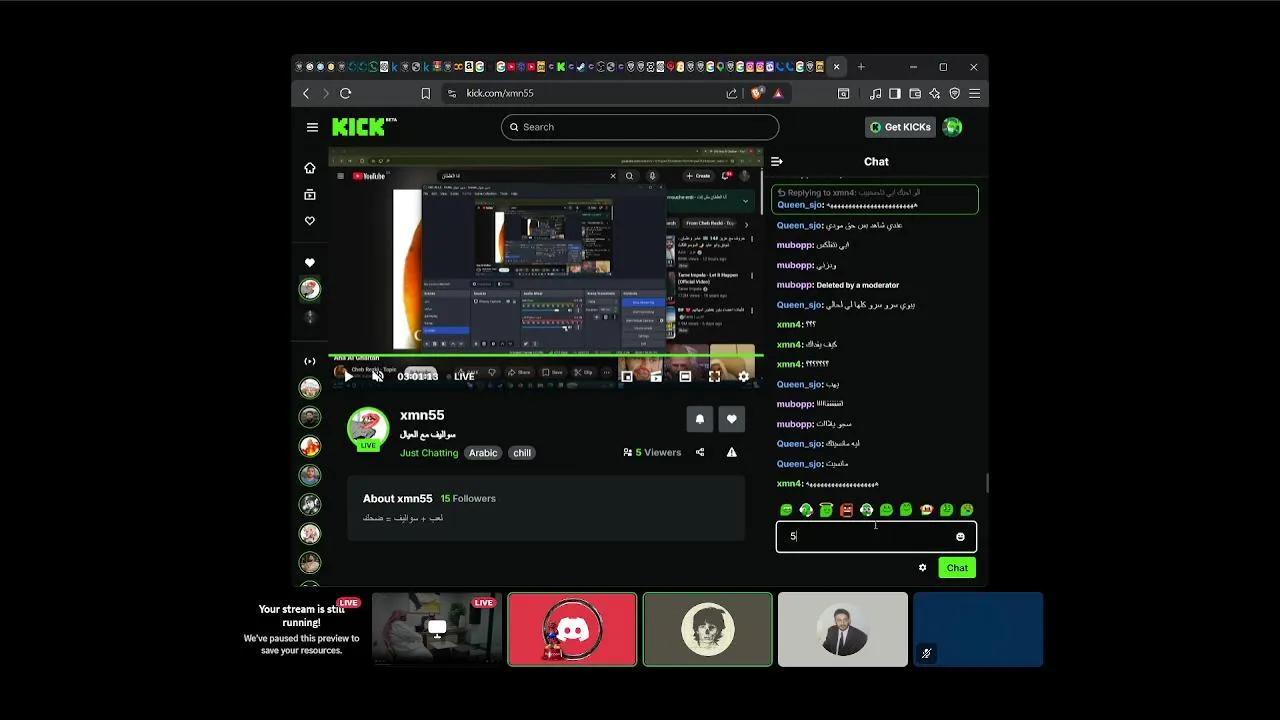The height and width of the screenshot is (720, 1280).
Task: Open stream player settings gear
Action: pyautogui.click(x=743, y=376)
